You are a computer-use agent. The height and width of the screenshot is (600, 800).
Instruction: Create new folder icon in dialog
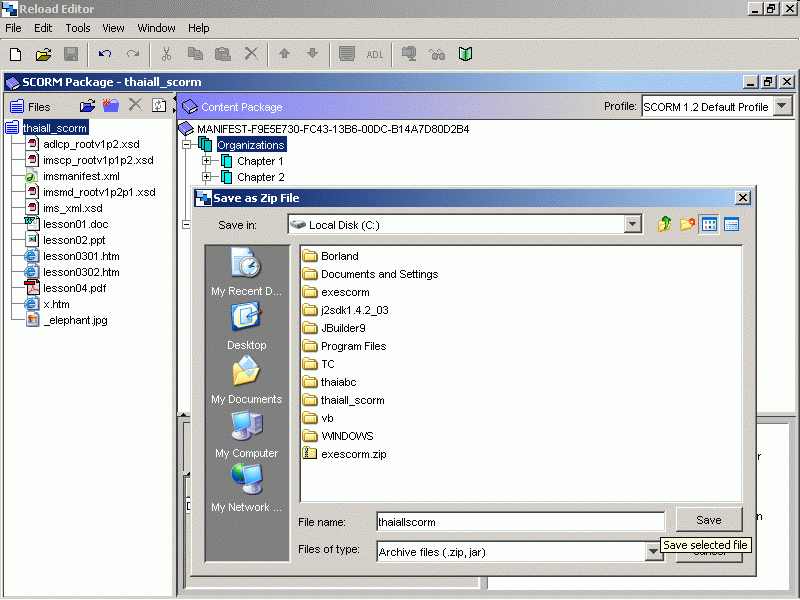click(x=687, y=225)
